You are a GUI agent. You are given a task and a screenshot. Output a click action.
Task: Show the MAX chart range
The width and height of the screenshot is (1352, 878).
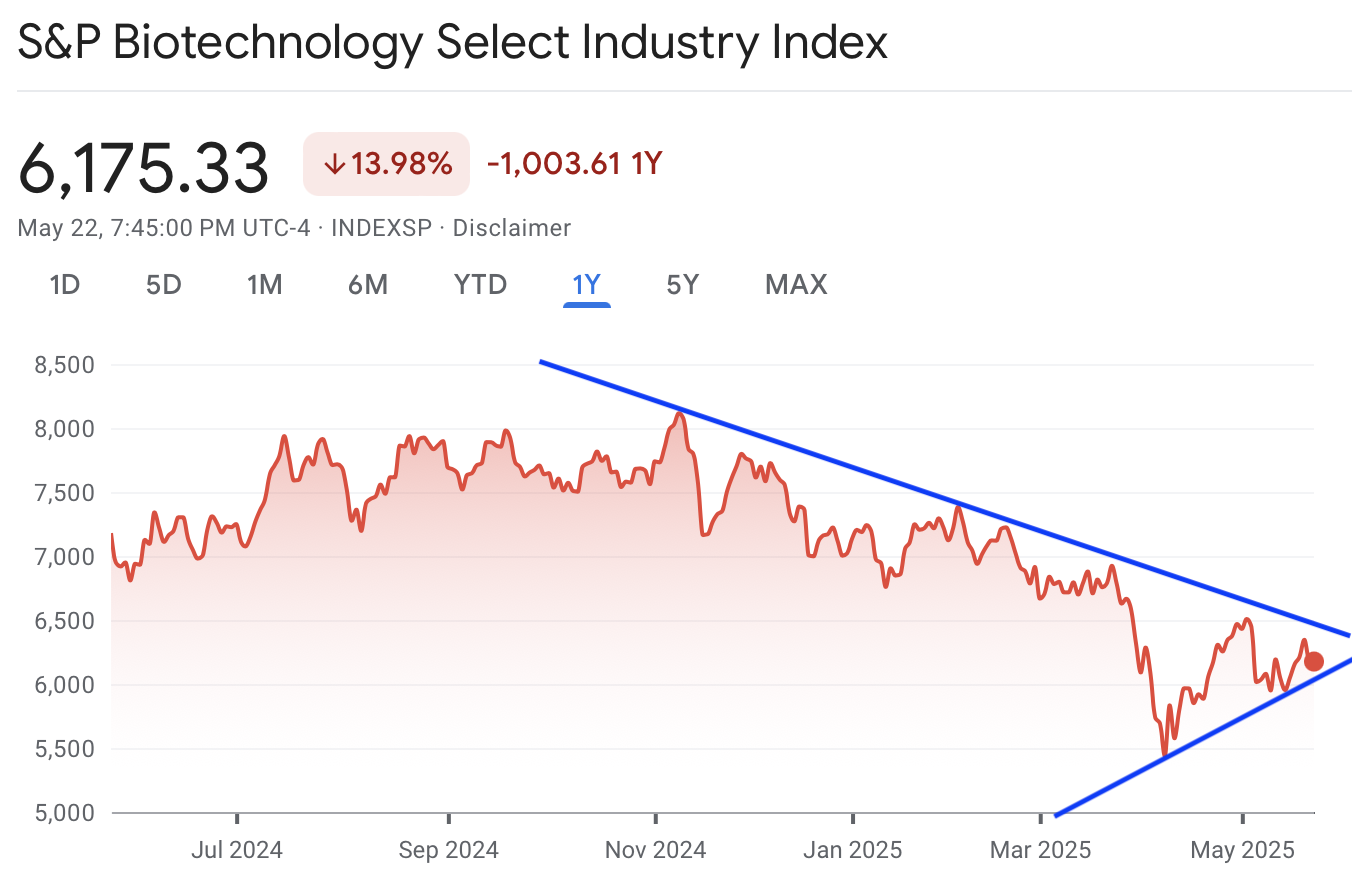796,285
